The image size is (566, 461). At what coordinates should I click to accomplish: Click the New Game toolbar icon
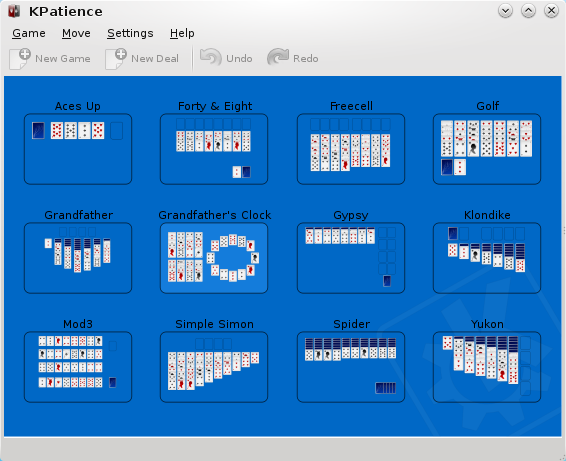pos(20,58)
